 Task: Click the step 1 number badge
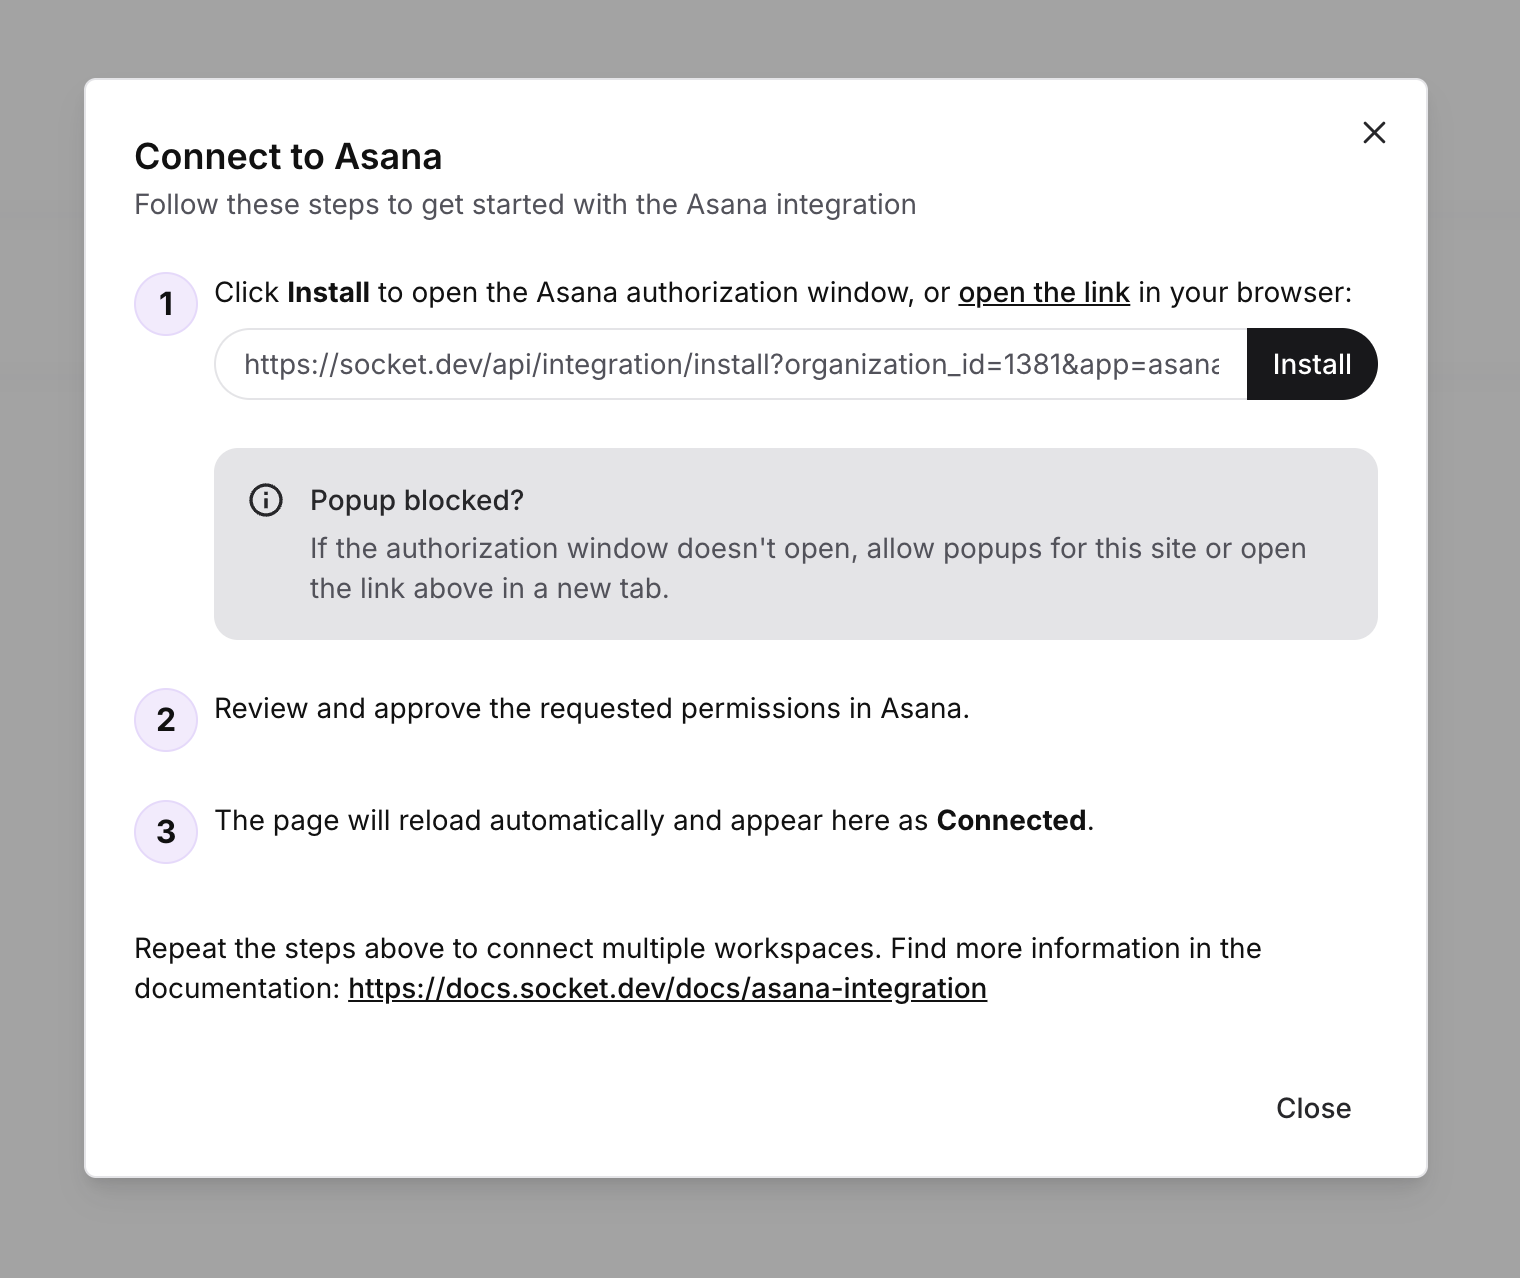click(166, 304)
